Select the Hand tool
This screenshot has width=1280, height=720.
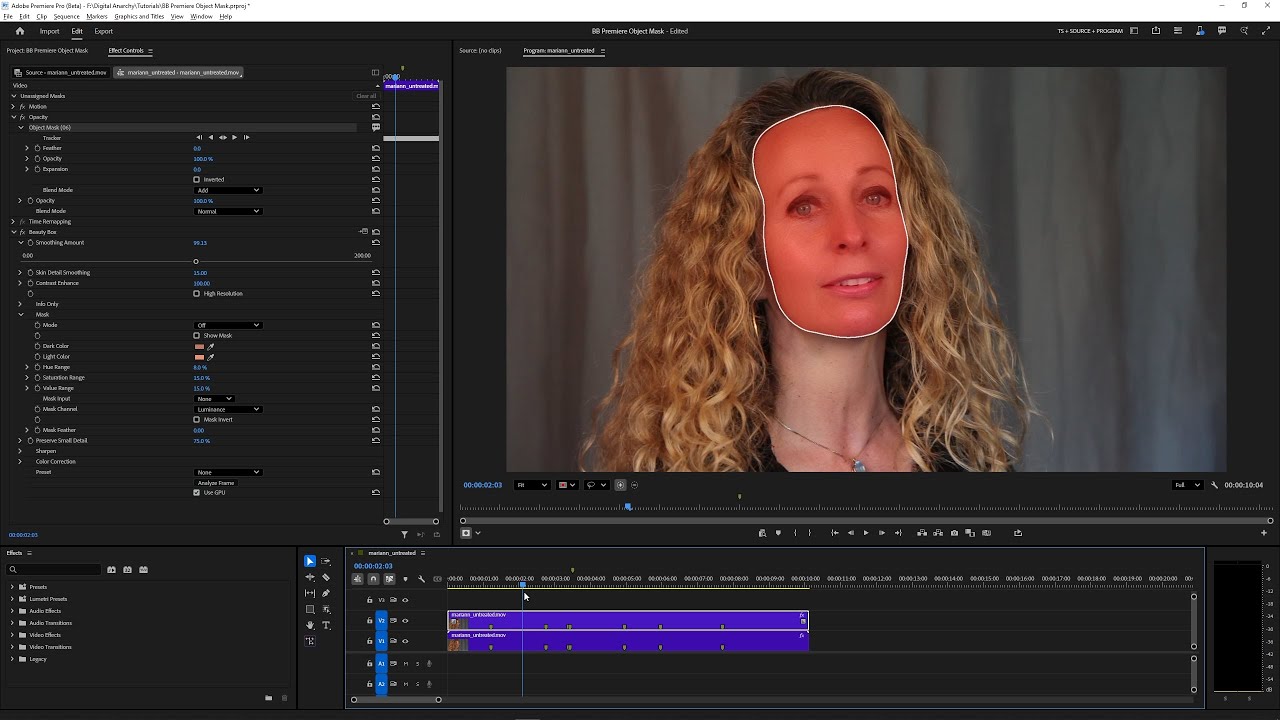[310, 625]
